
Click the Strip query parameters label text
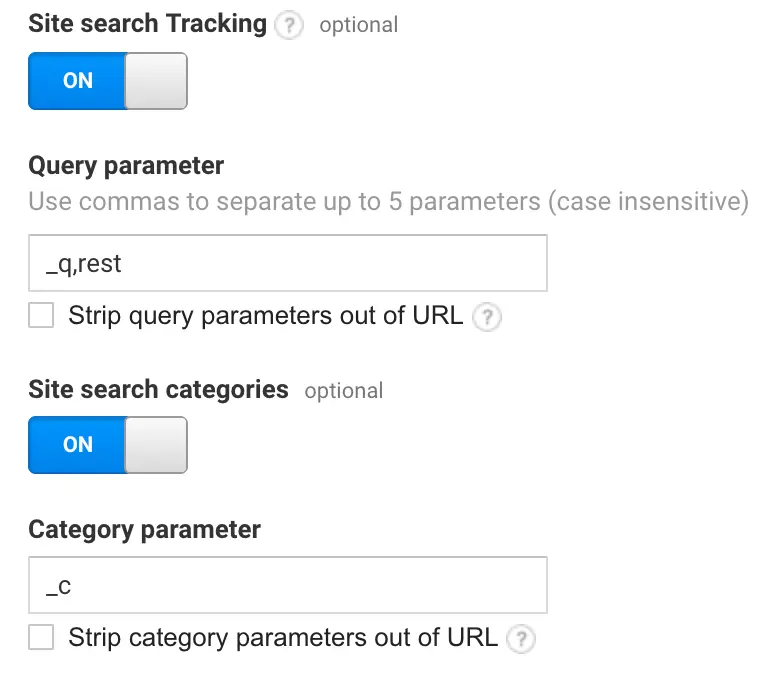(x=266, y=316)
